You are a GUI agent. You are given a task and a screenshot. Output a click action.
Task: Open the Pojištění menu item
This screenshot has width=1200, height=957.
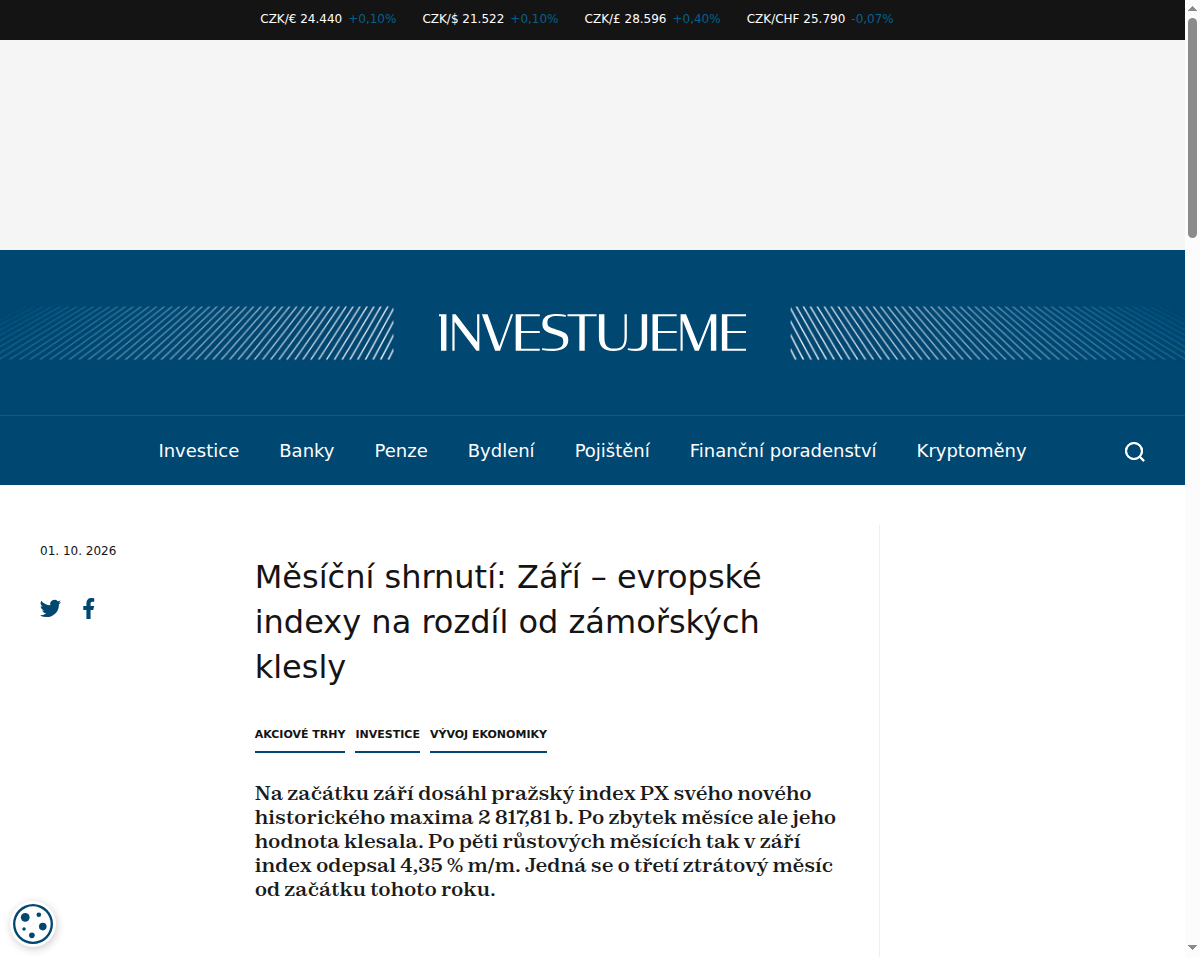pos(612,451)
